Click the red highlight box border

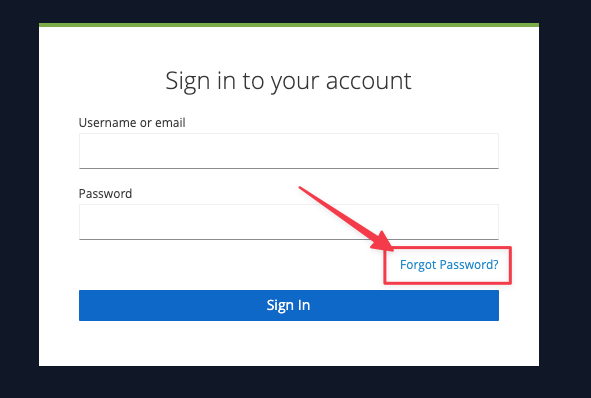point(447,248)
